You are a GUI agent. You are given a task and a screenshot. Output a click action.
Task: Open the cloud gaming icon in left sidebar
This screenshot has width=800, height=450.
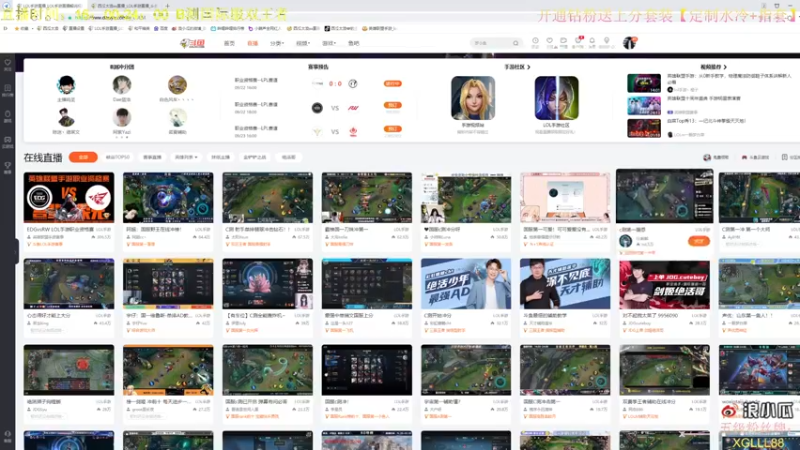click(8, 141)
